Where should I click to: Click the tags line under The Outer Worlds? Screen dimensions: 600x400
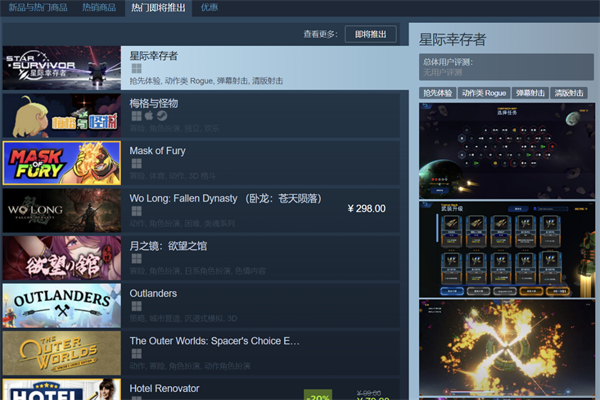pyautogui.click(x=190, y=366)
